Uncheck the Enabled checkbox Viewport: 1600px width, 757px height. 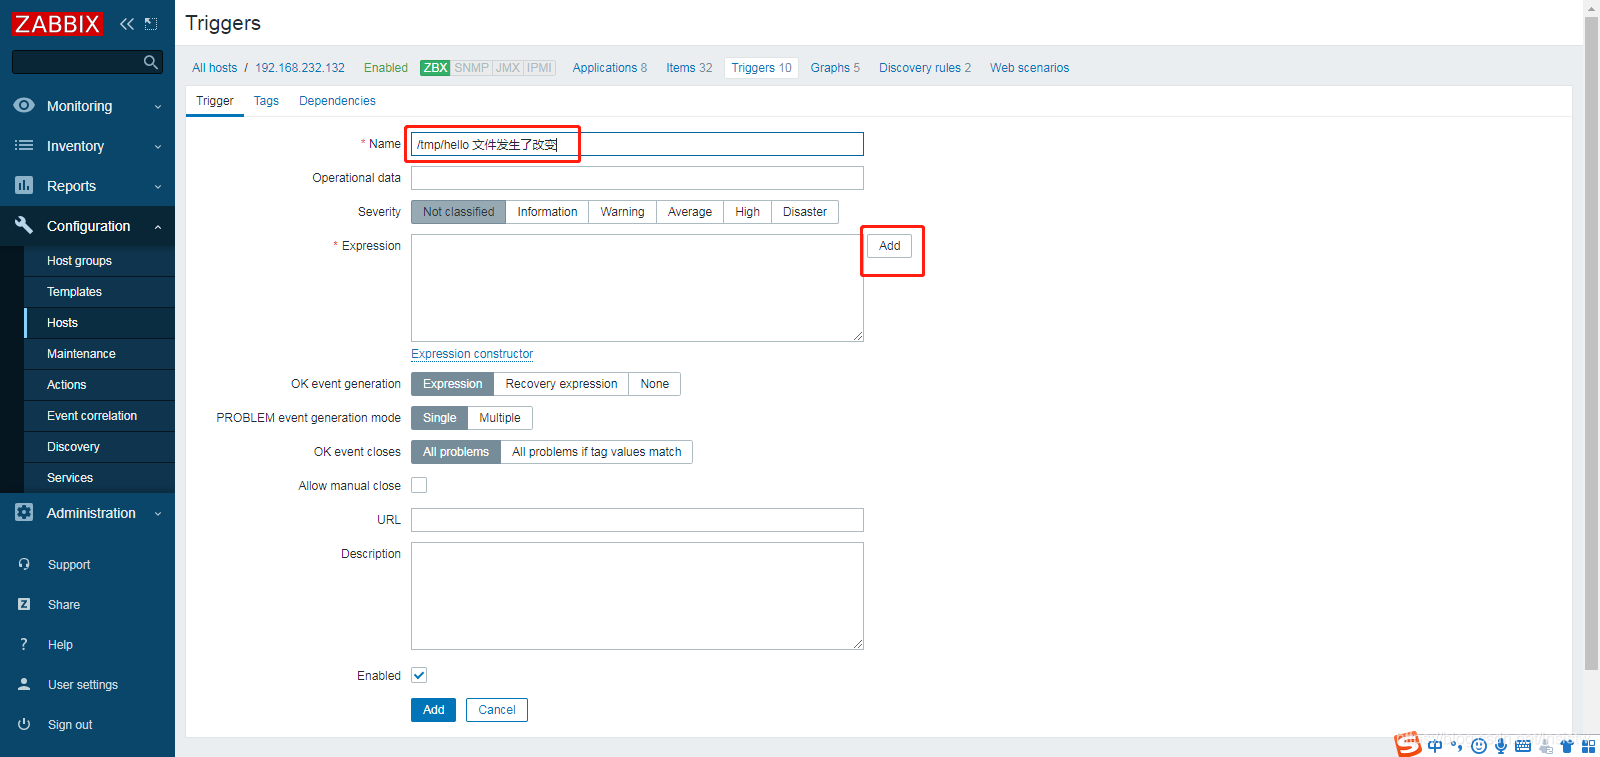[x=419, y=675]
